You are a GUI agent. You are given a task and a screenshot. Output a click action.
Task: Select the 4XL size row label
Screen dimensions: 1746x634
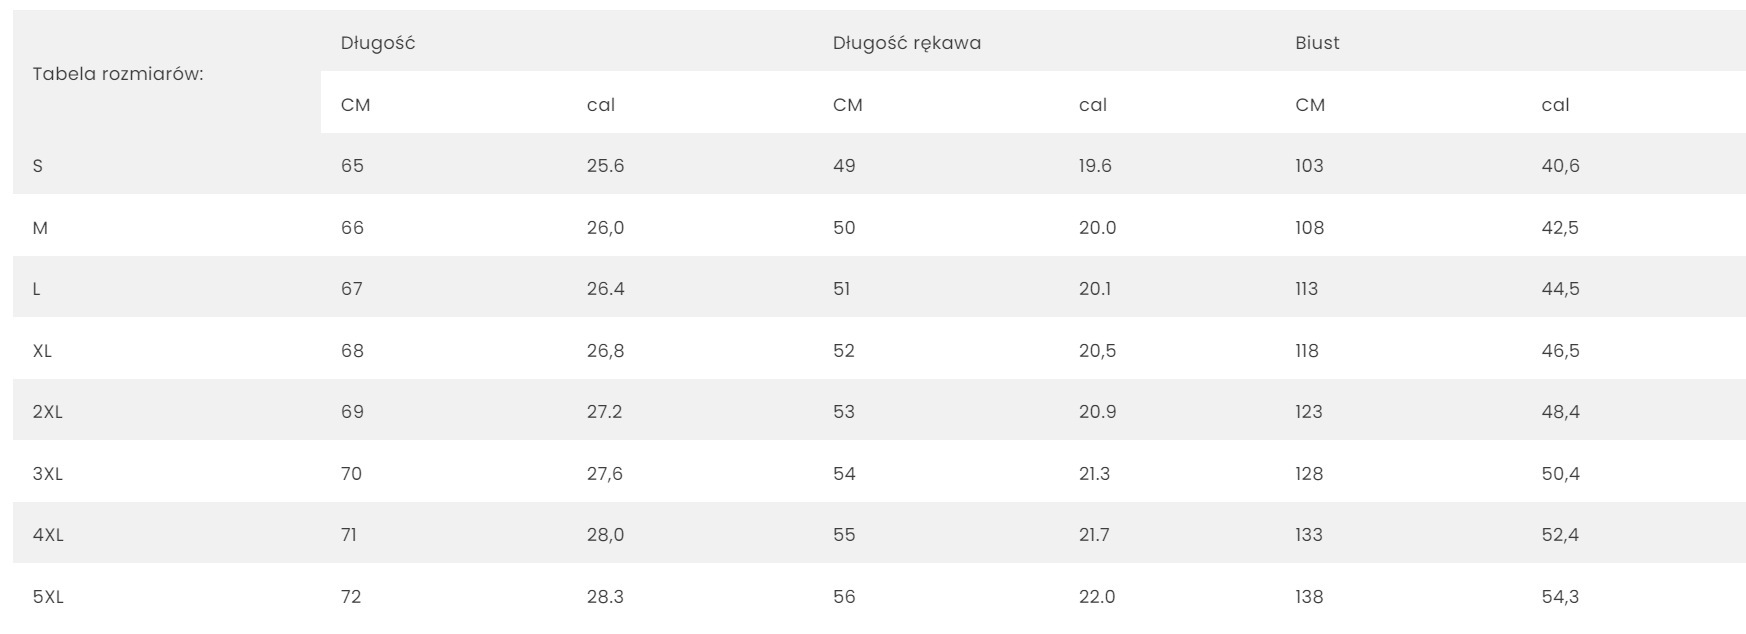coord(48,535)
